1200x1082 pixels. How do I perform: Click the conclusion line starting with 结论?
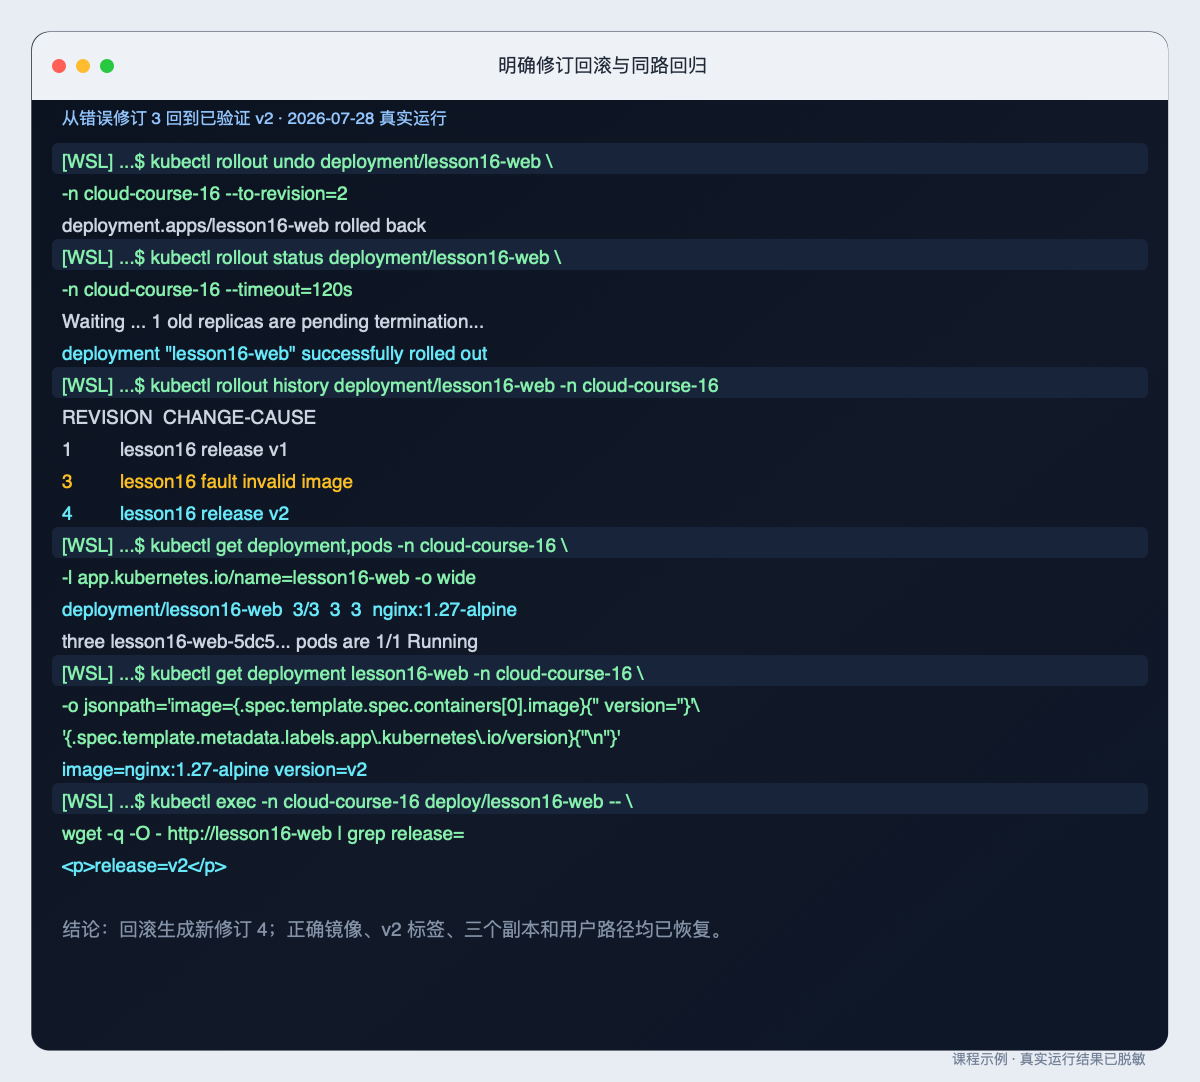tap(393, 929)
